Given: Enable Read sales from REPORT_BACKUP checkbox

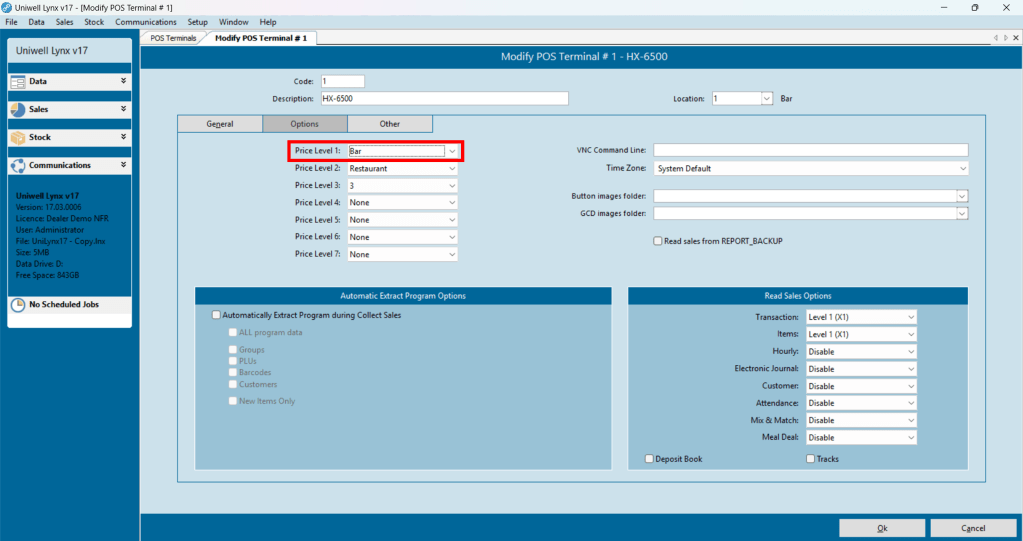Looking at the screenshot, I should [x=658, y=241].
